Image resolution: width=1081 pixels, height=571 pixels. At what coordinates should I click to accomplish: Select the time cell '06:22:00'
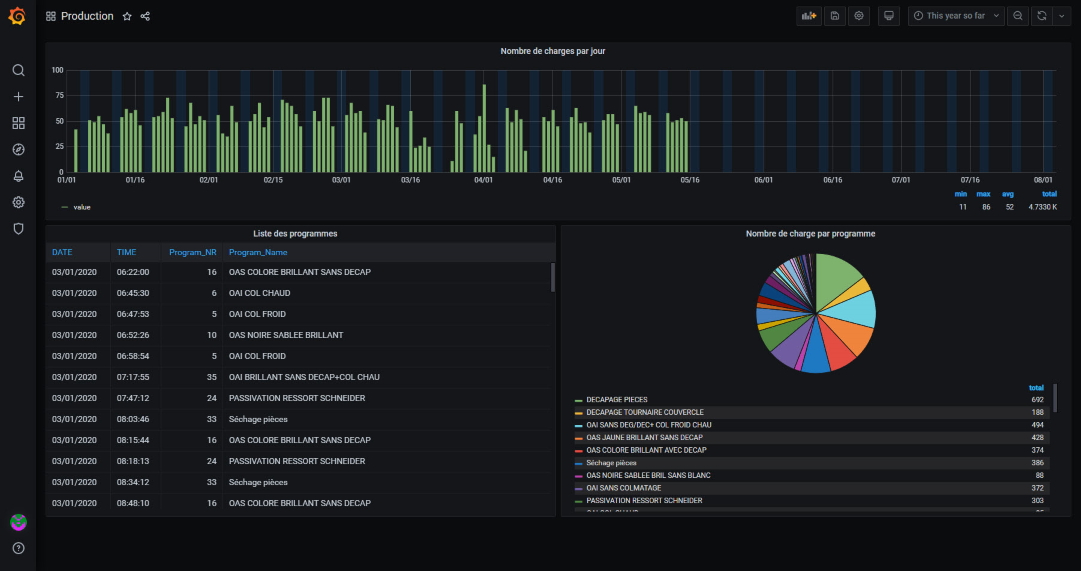[133, 272]
